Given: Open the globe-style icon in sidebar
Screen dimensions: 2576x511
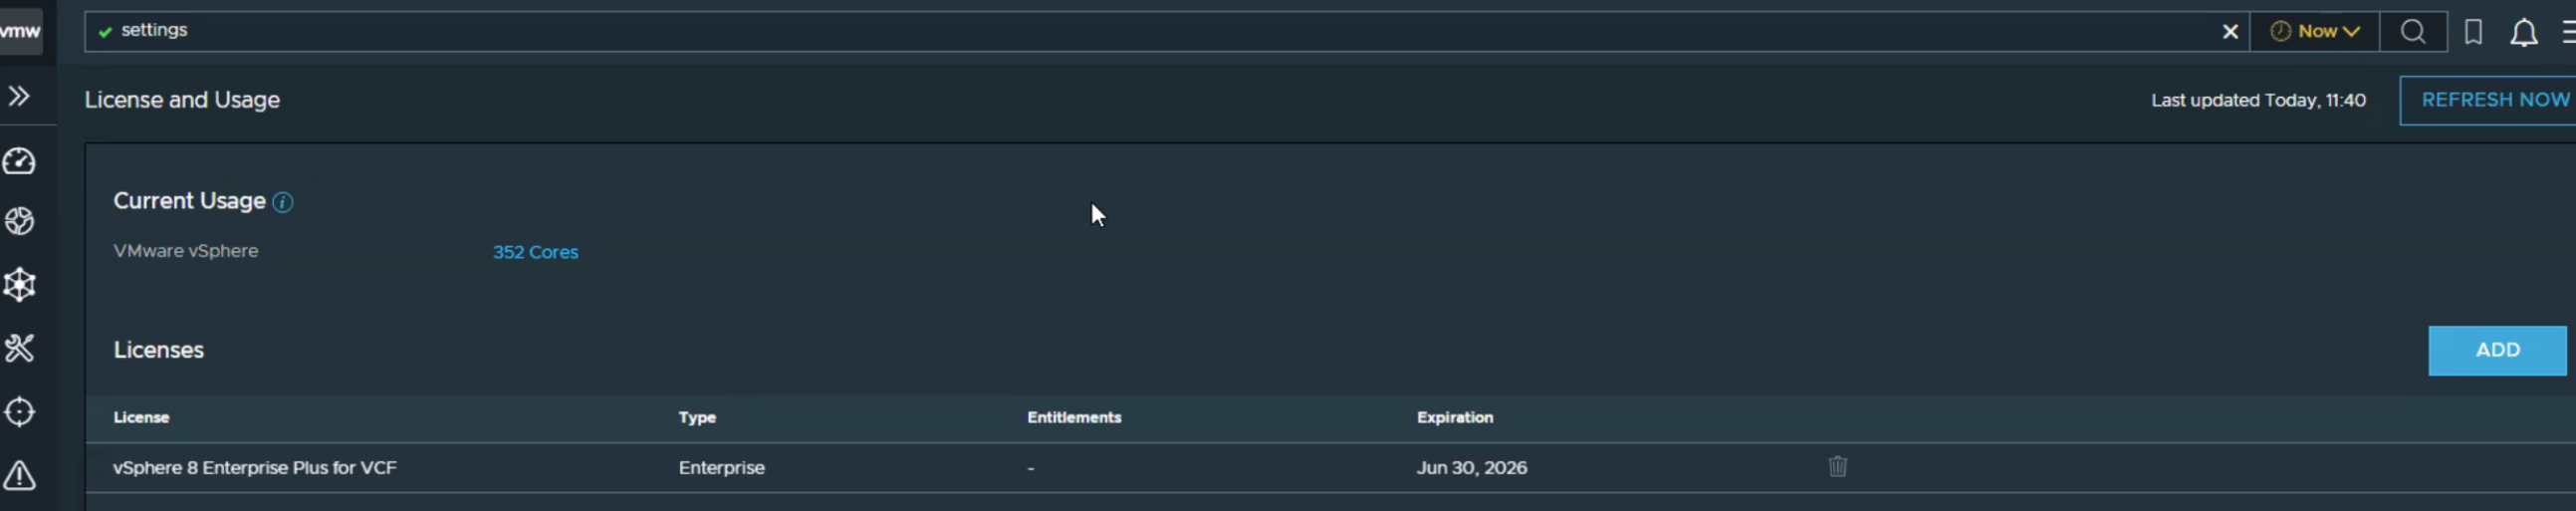Looking at the screenshot, I should [x=19, y=221].
